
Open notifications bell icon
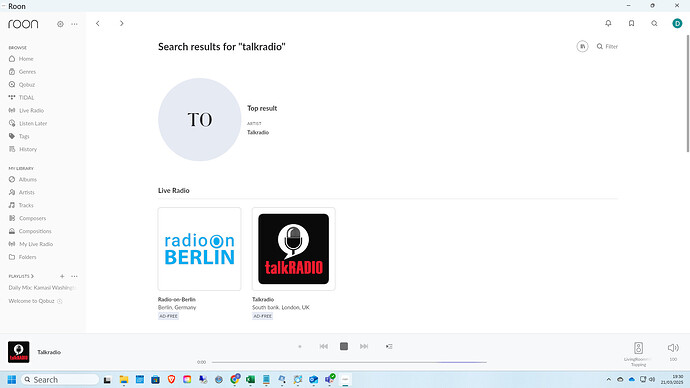pos(608,23)
